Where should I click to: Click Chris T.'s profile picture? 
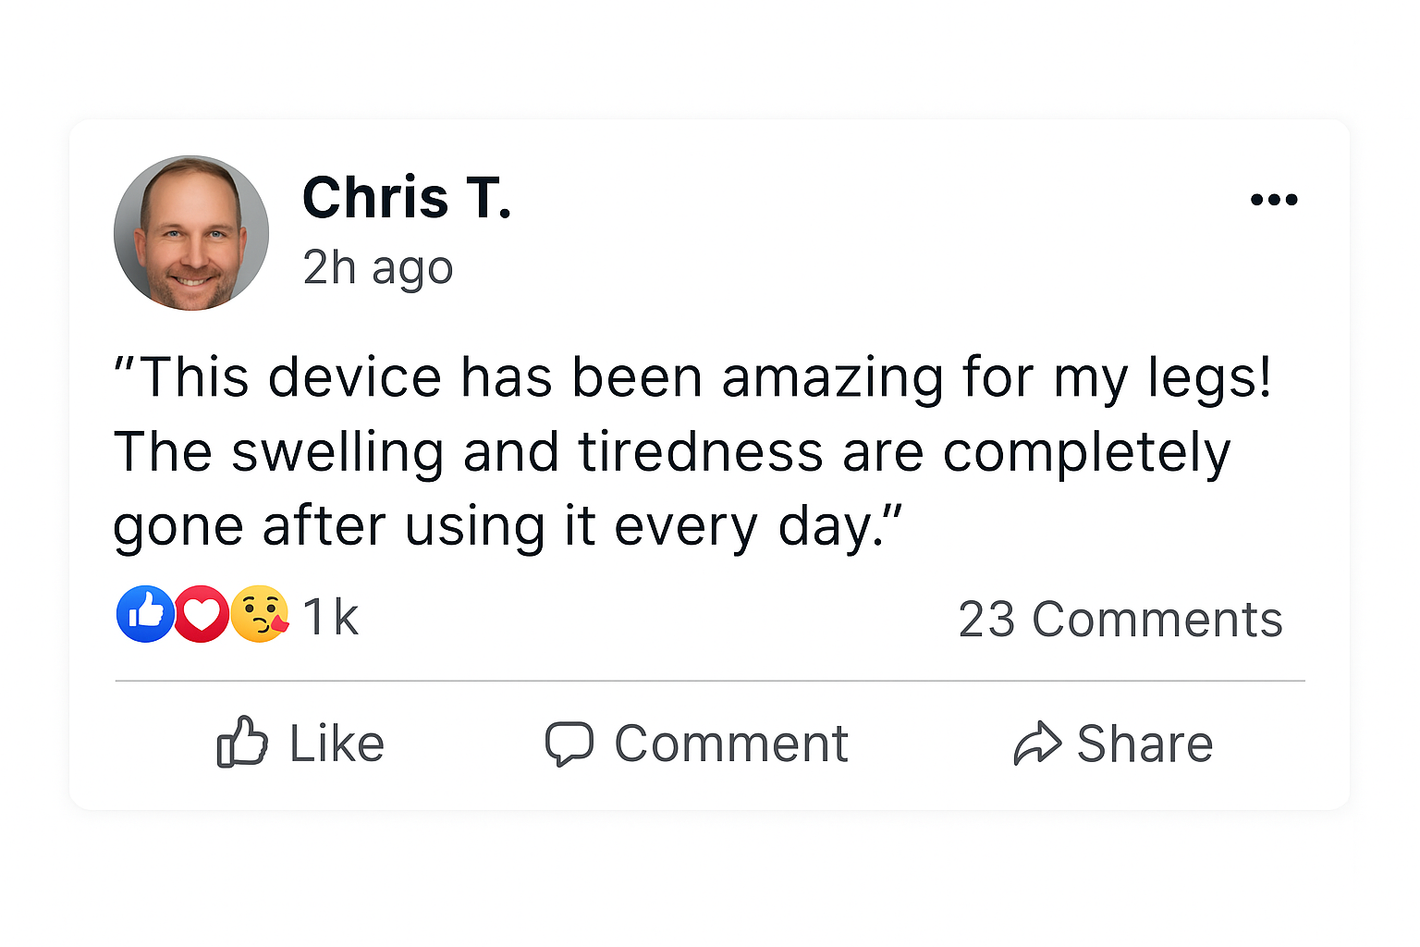click(x=192, y=233)
